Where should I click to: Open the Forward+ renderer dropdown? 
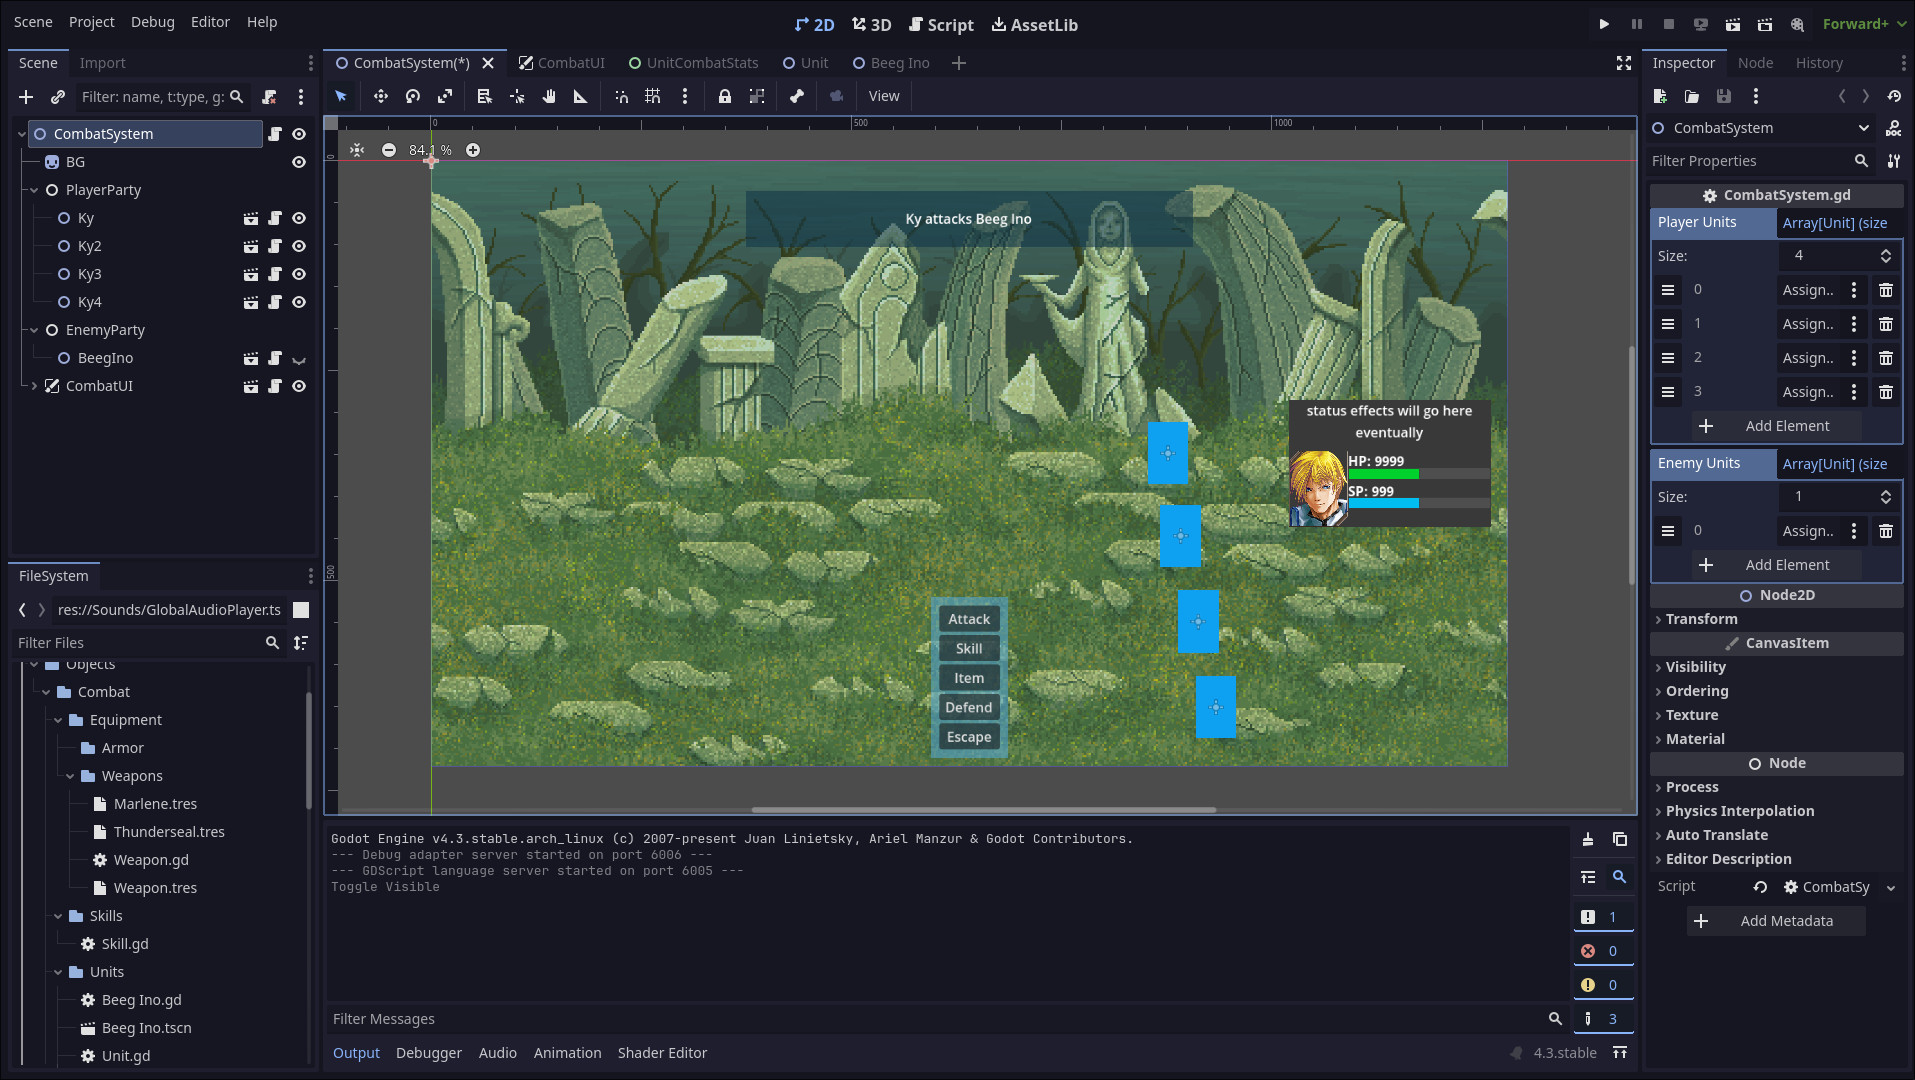coord(1862,23)
